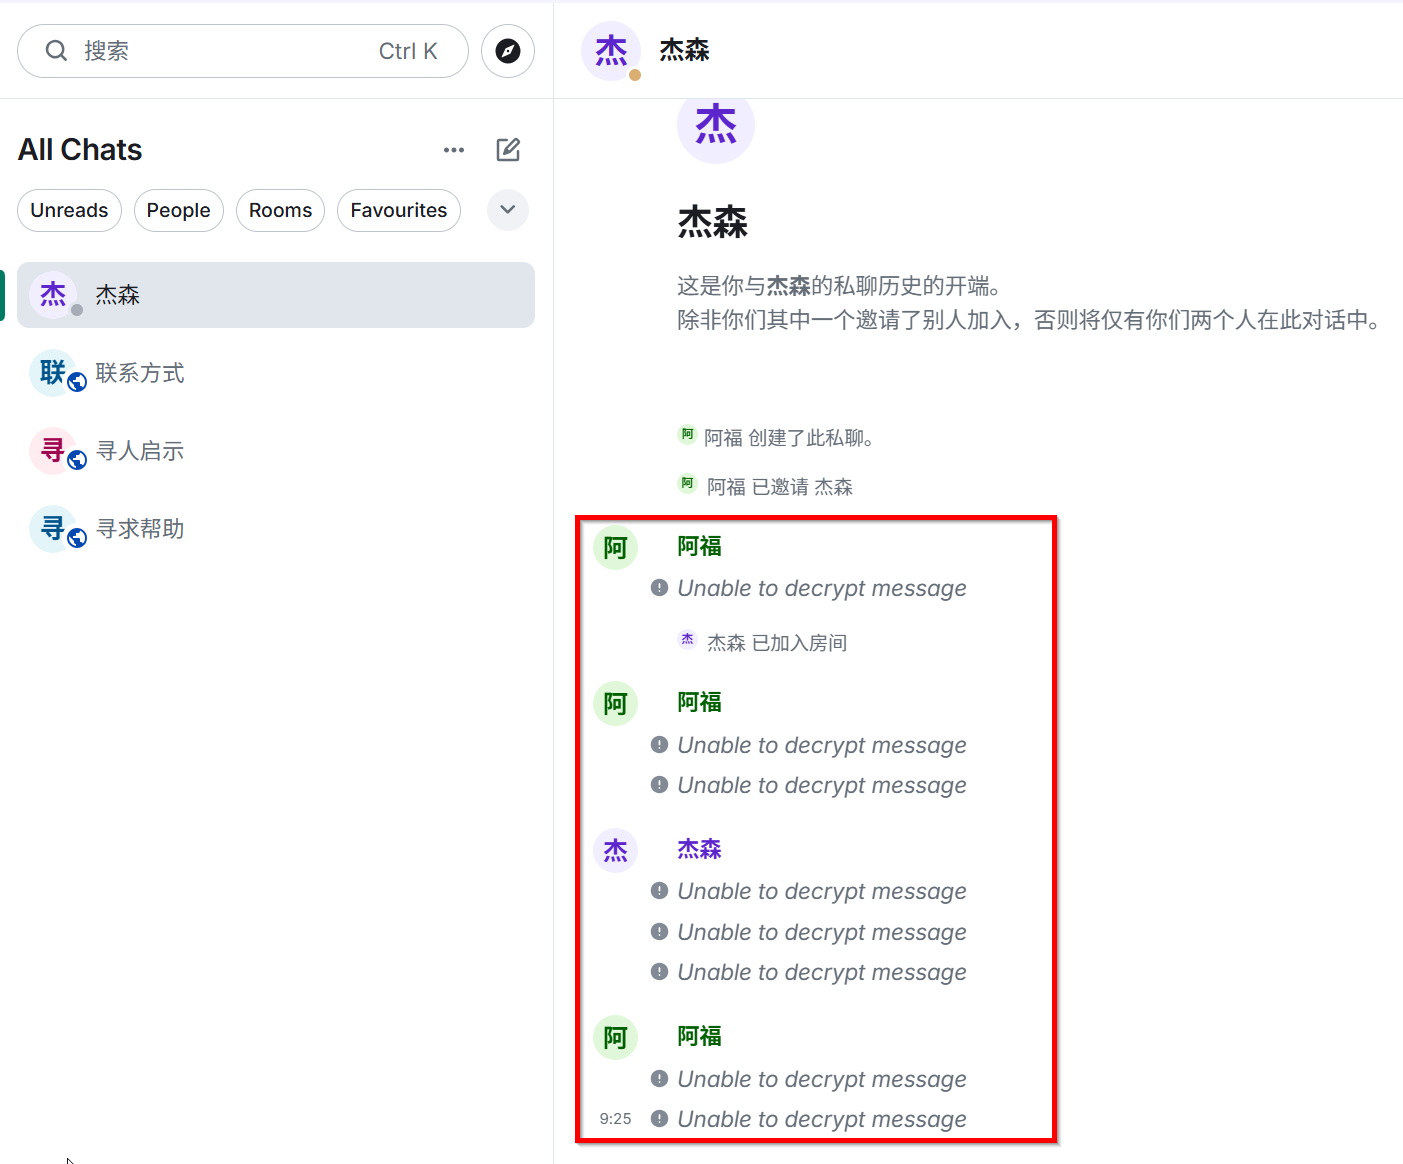Click the 寻求帮助 room avatar
The height and width of the screenshot is (1164, 1403).
coord(53,529)
